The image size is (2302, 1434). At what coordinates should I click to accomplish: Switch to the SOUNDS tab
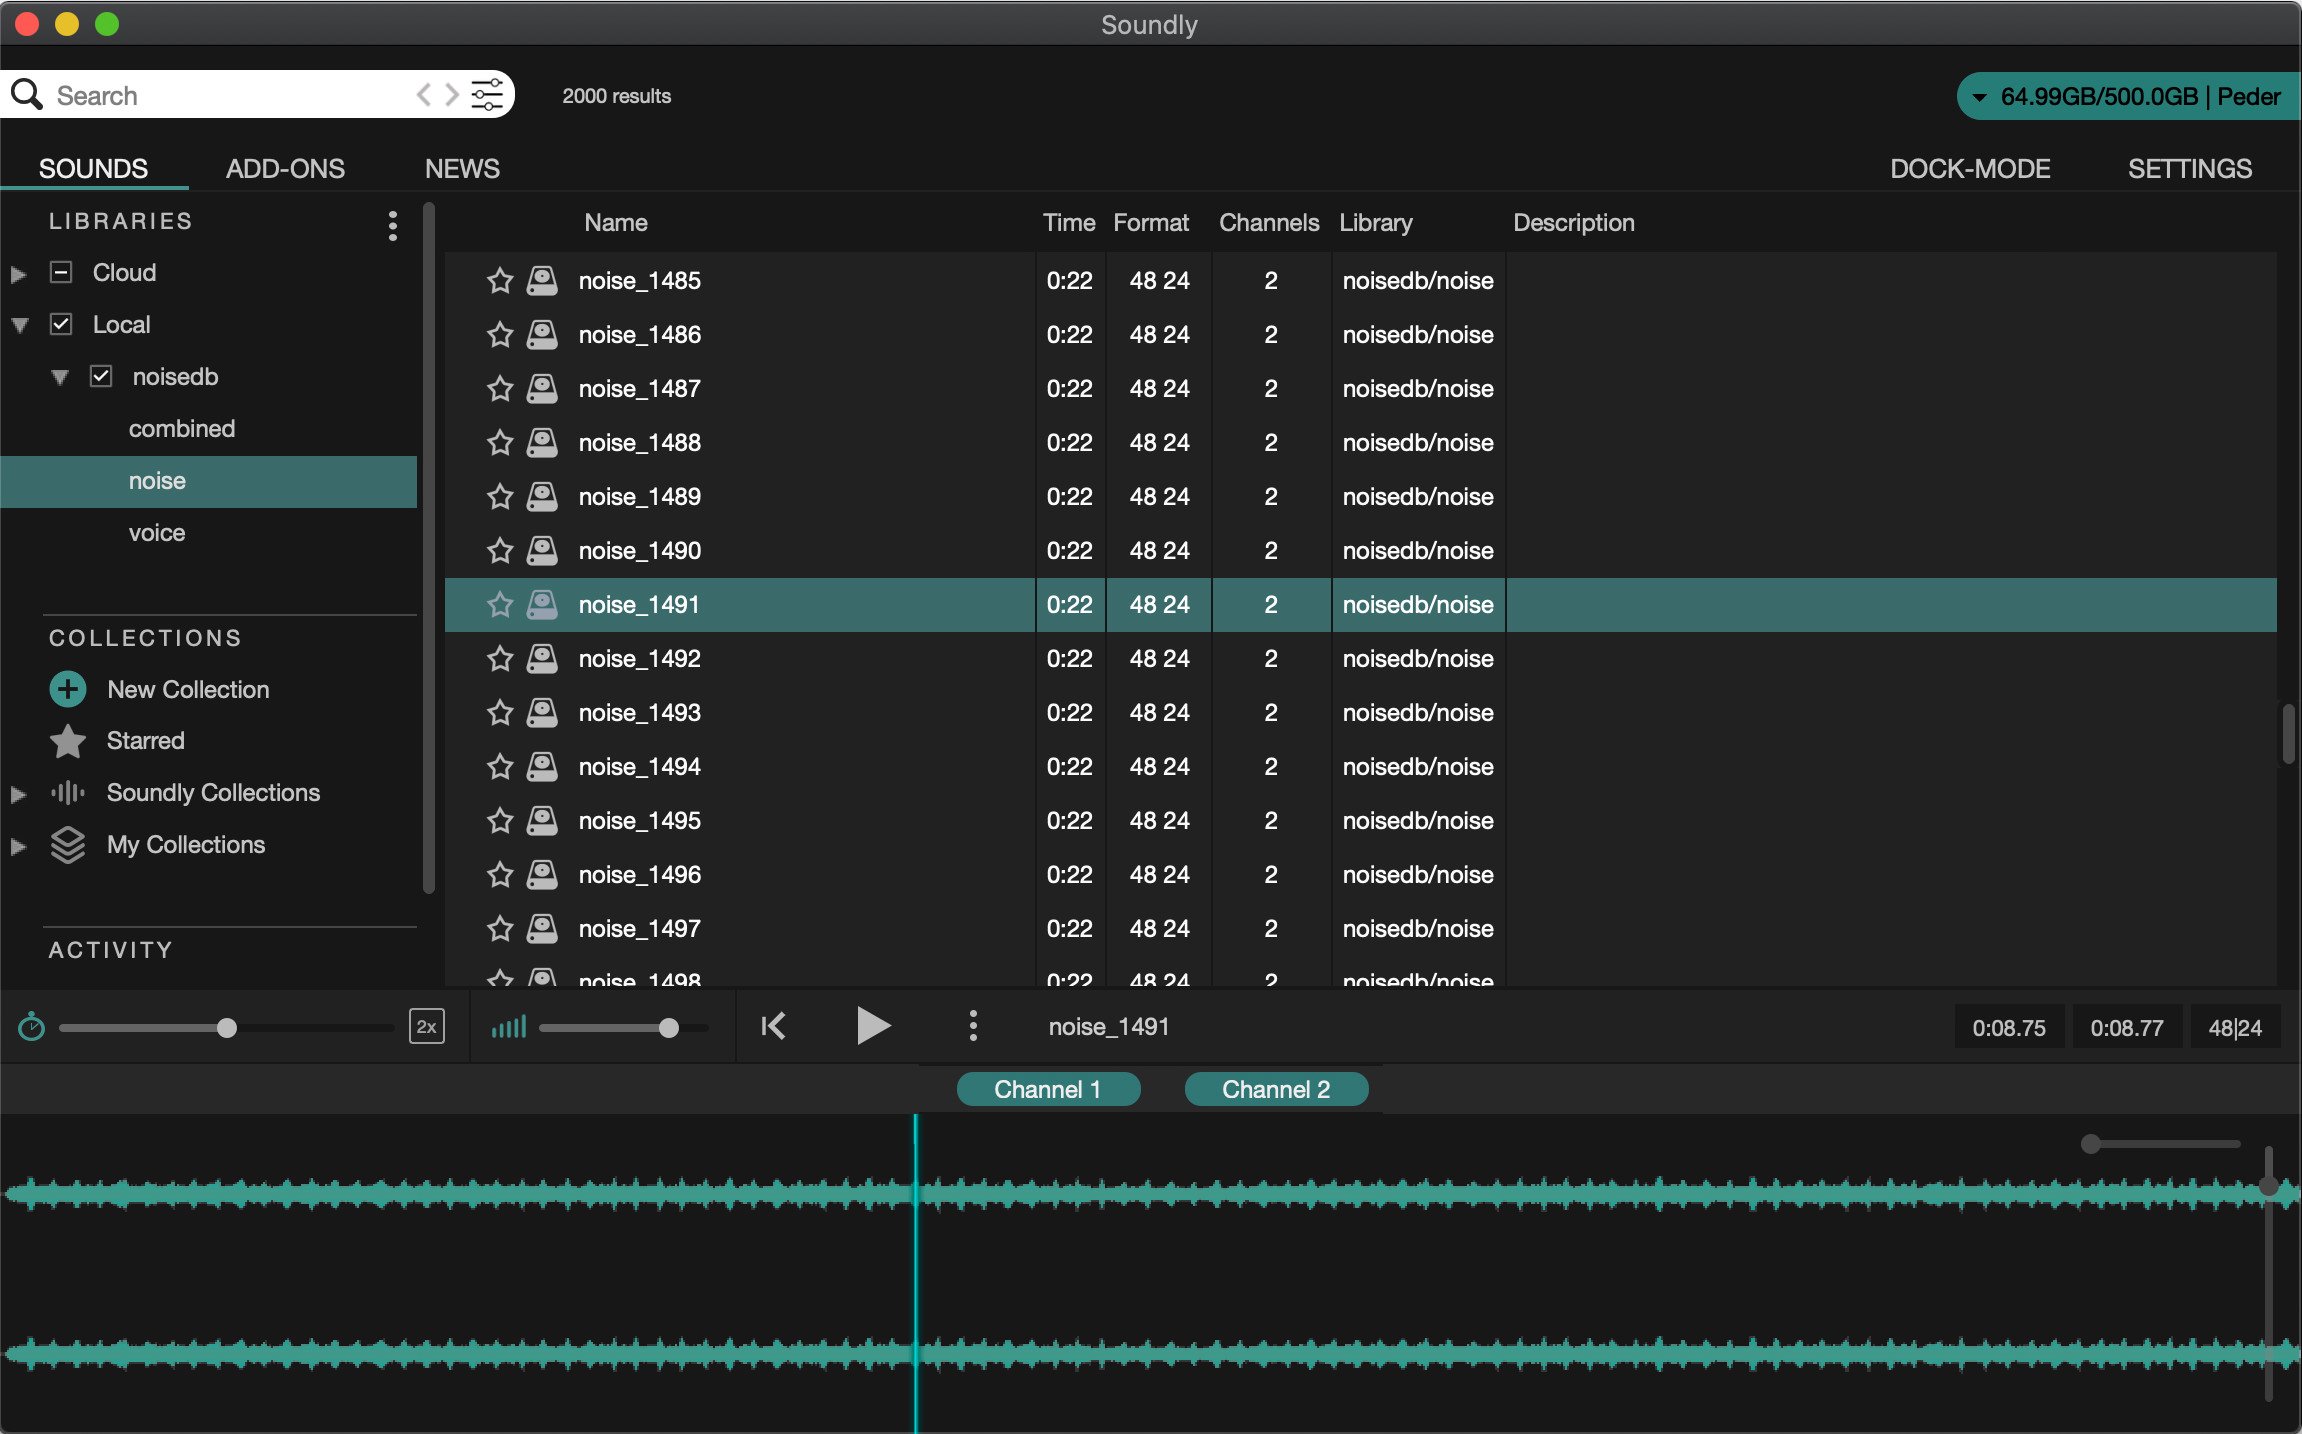[93, 168]
